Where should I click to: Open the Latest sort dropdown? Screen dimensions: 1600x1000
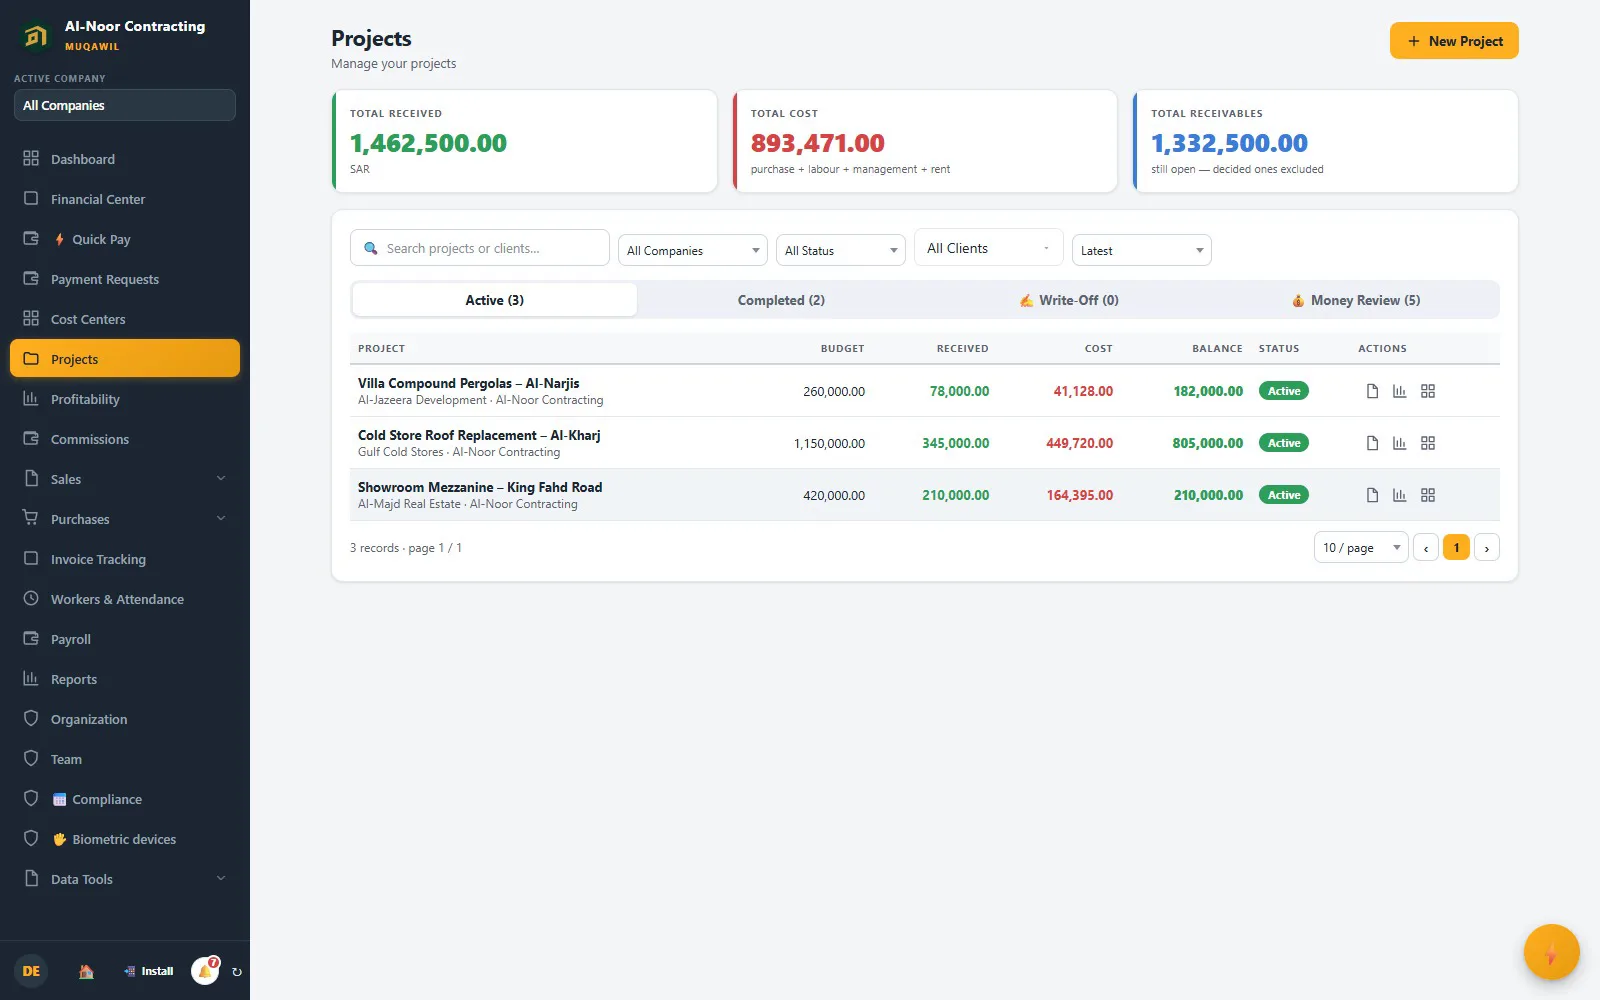1142,250
